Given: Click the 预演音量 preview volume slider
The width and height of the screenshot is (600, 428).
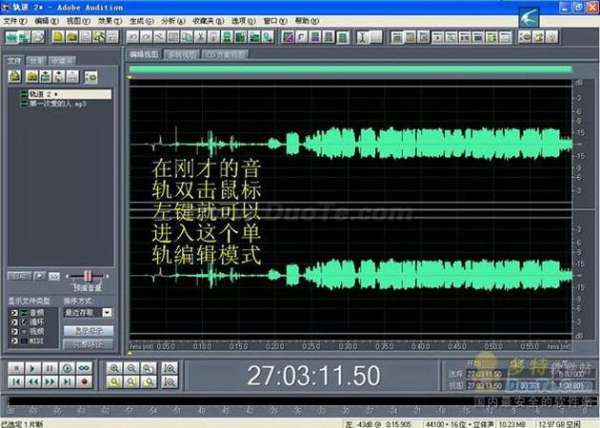Looking at the screenshot, I should tap(87, 276).
